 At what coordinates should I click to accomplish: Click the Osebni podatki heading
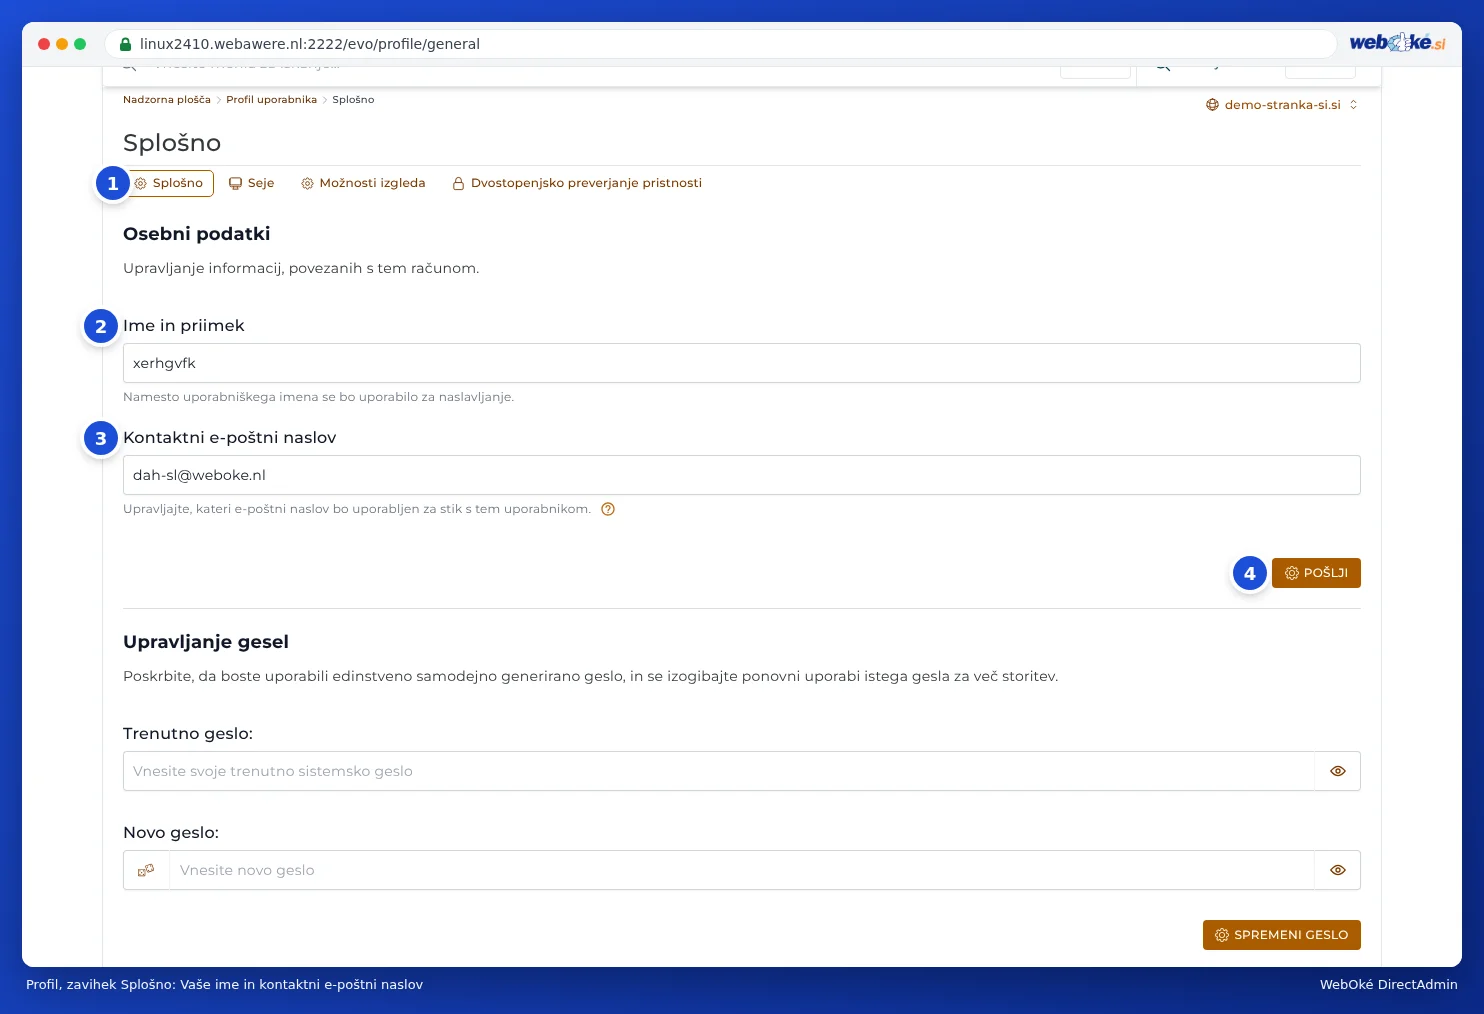(x=197, y=234)
